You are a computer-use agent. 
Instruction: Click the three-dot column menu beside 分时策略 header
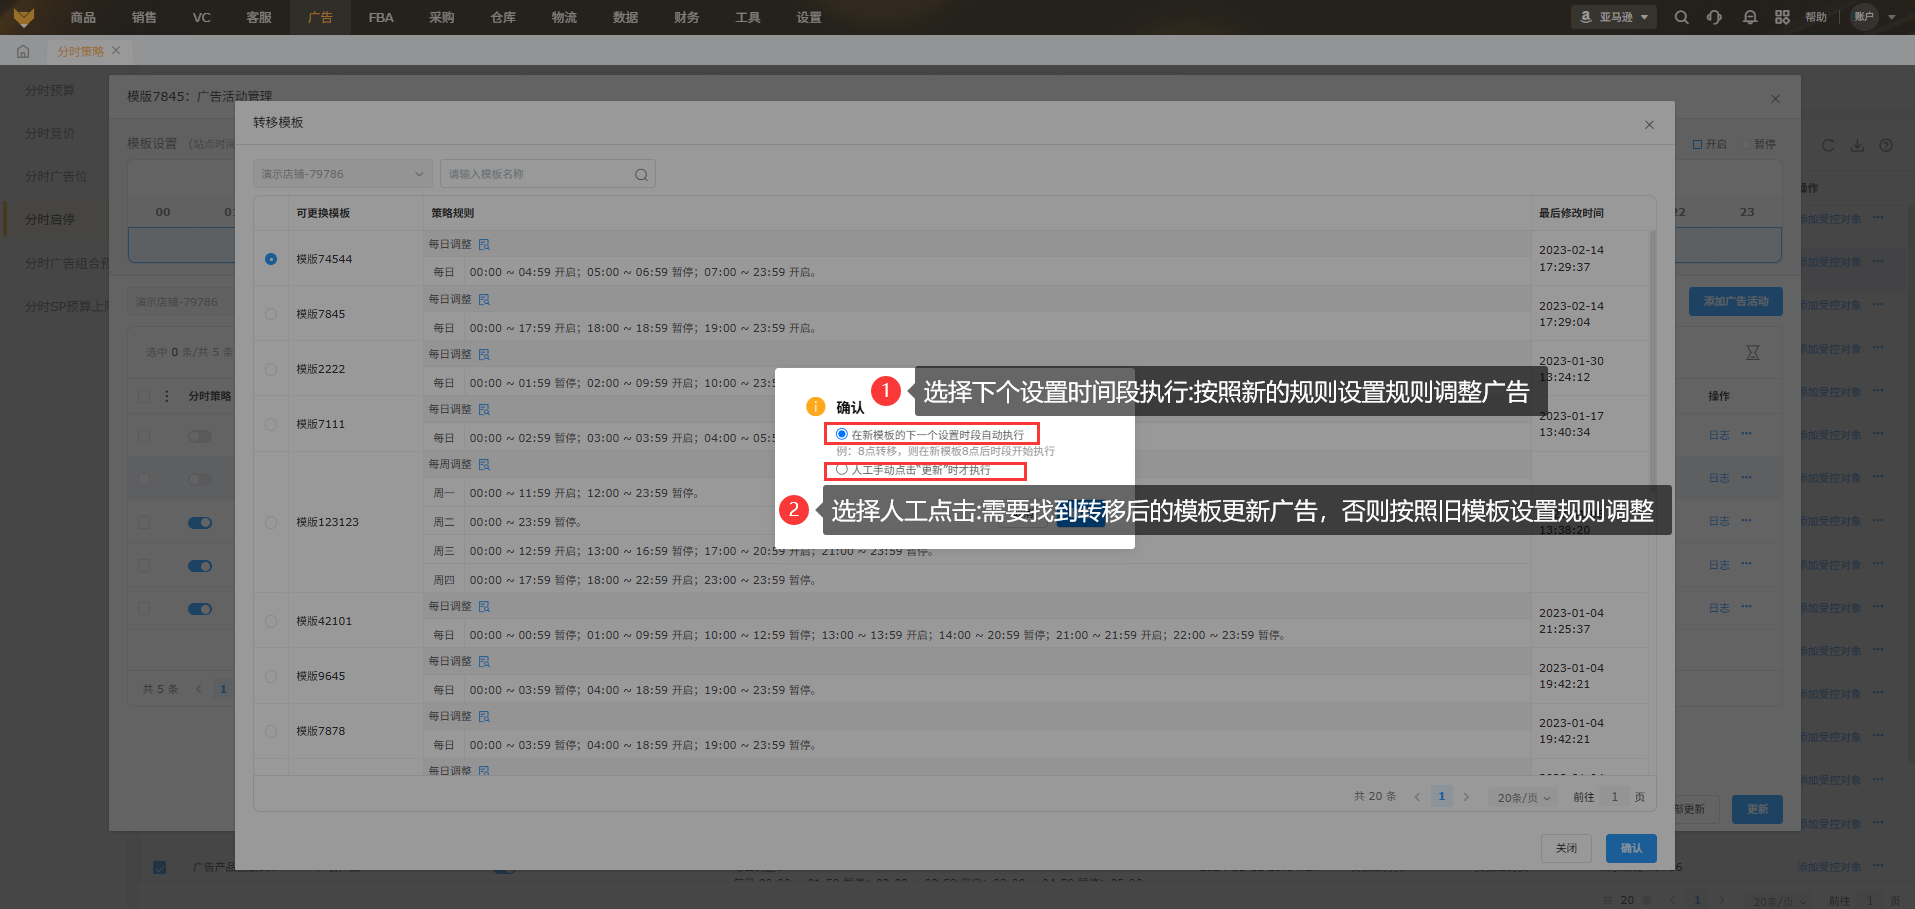pyautogui.click(x=167, y=396)
